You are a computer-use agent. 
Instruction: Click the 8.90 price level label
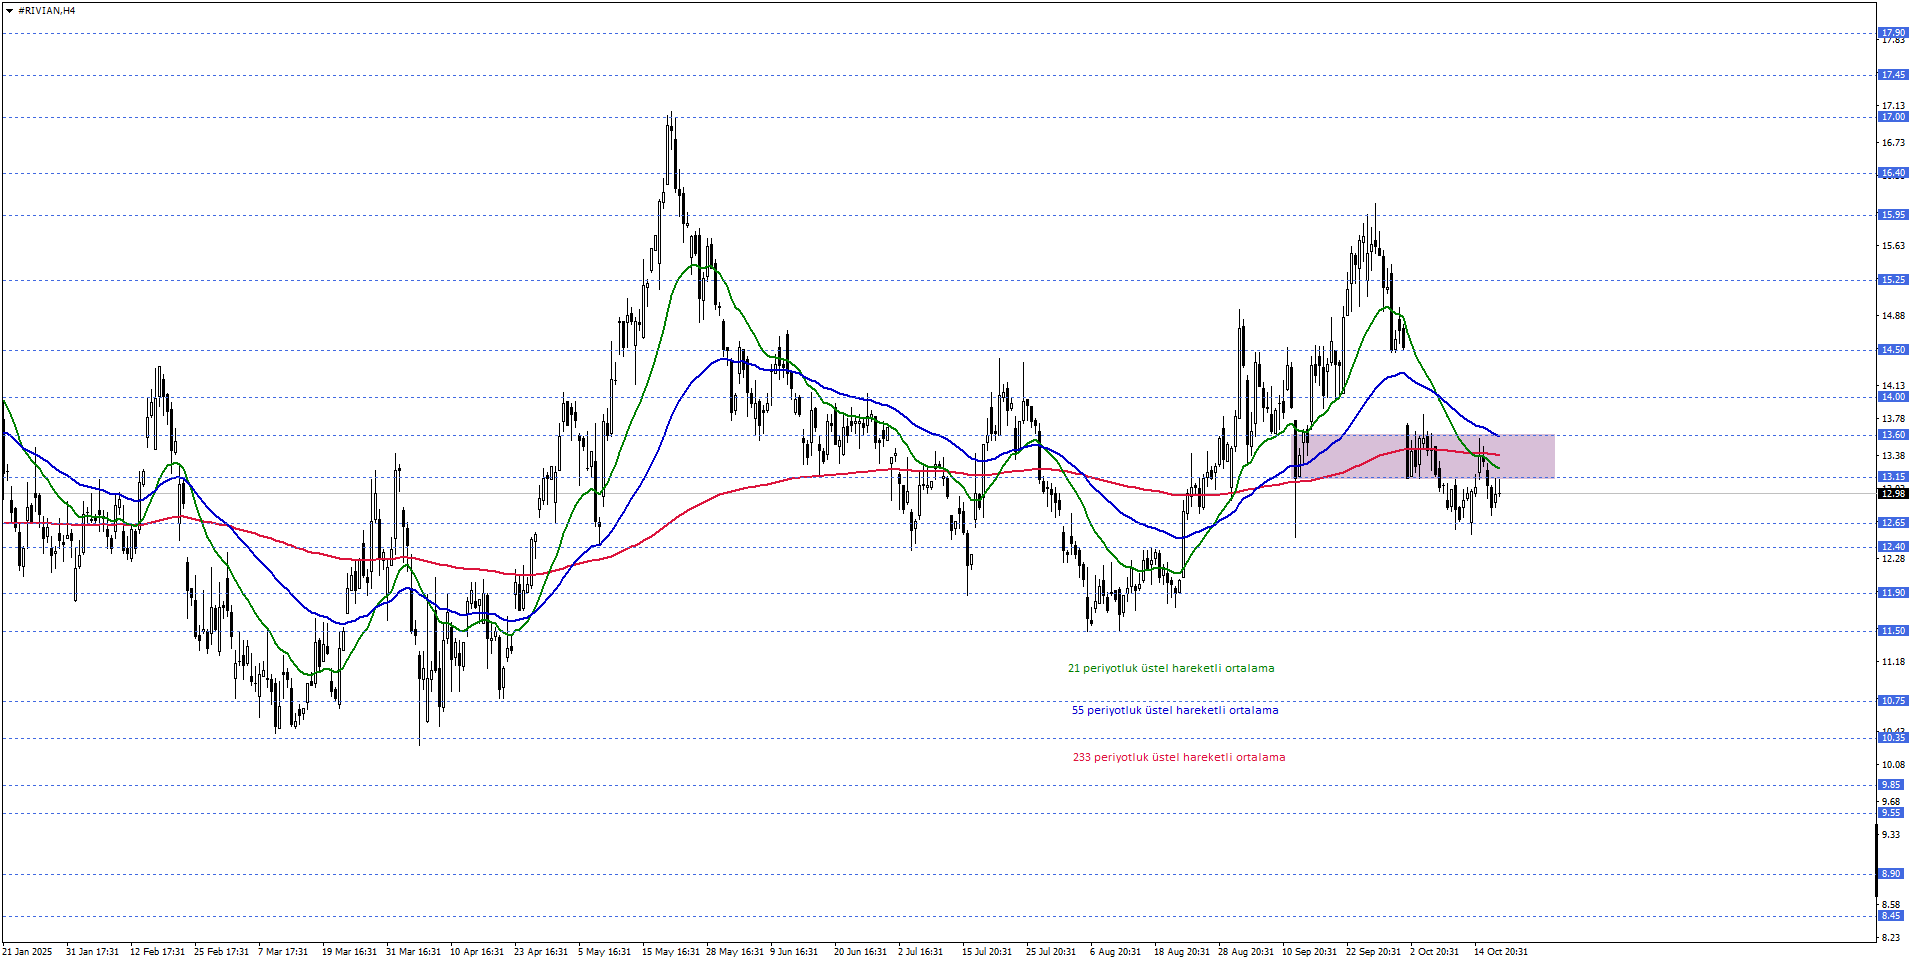pyautogui.click(x=1892, y=874)
